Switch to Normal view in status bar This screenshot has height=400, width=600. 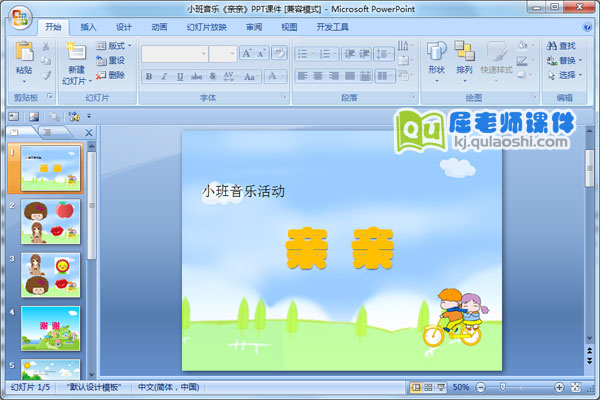[x=415, y=388]
